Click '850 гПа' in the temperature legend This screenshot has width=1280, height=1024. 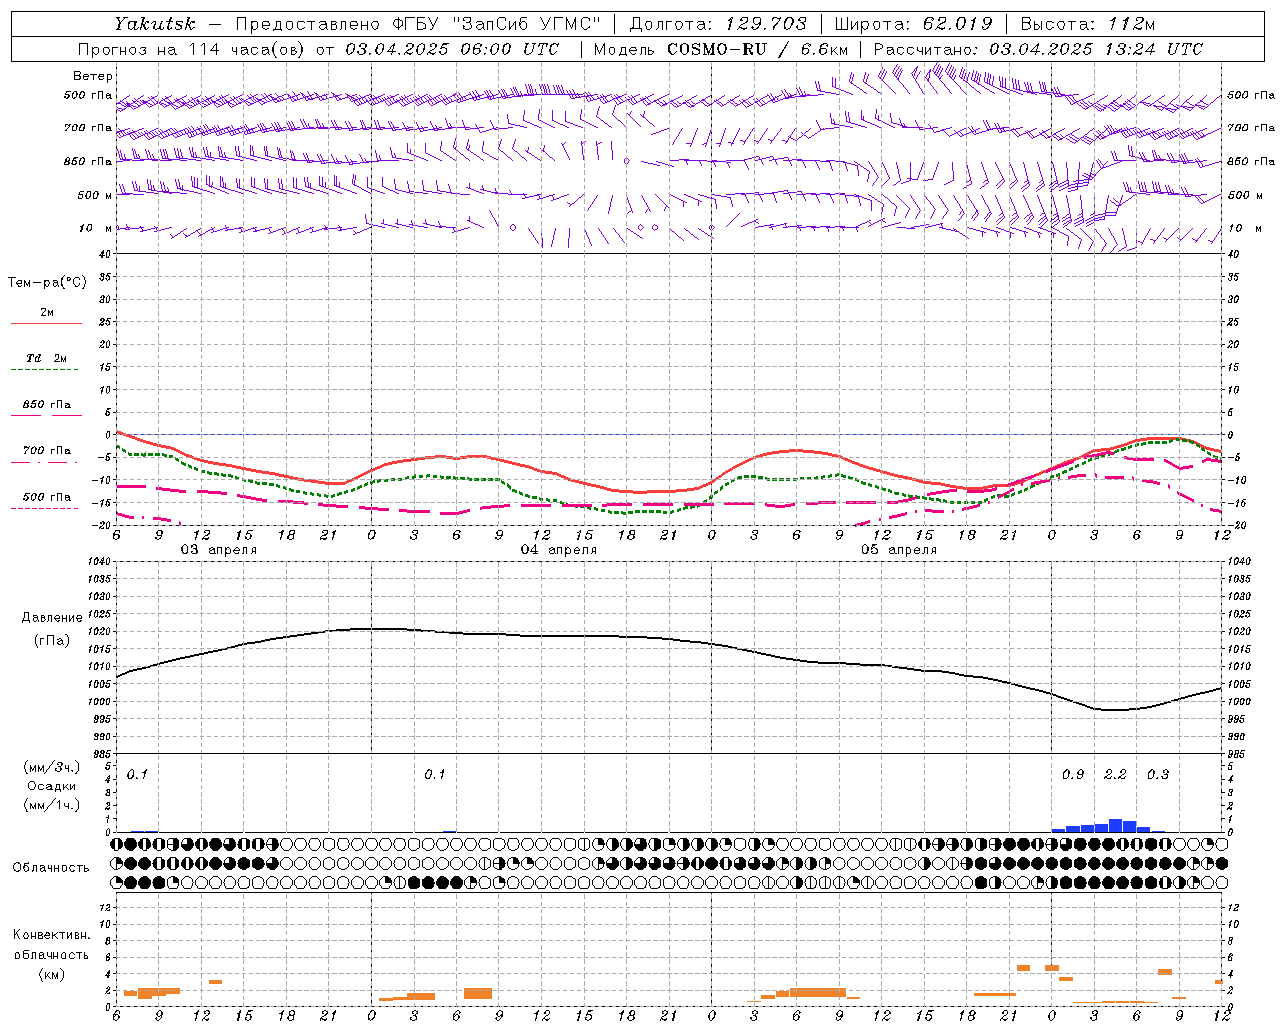click(47, 405)
